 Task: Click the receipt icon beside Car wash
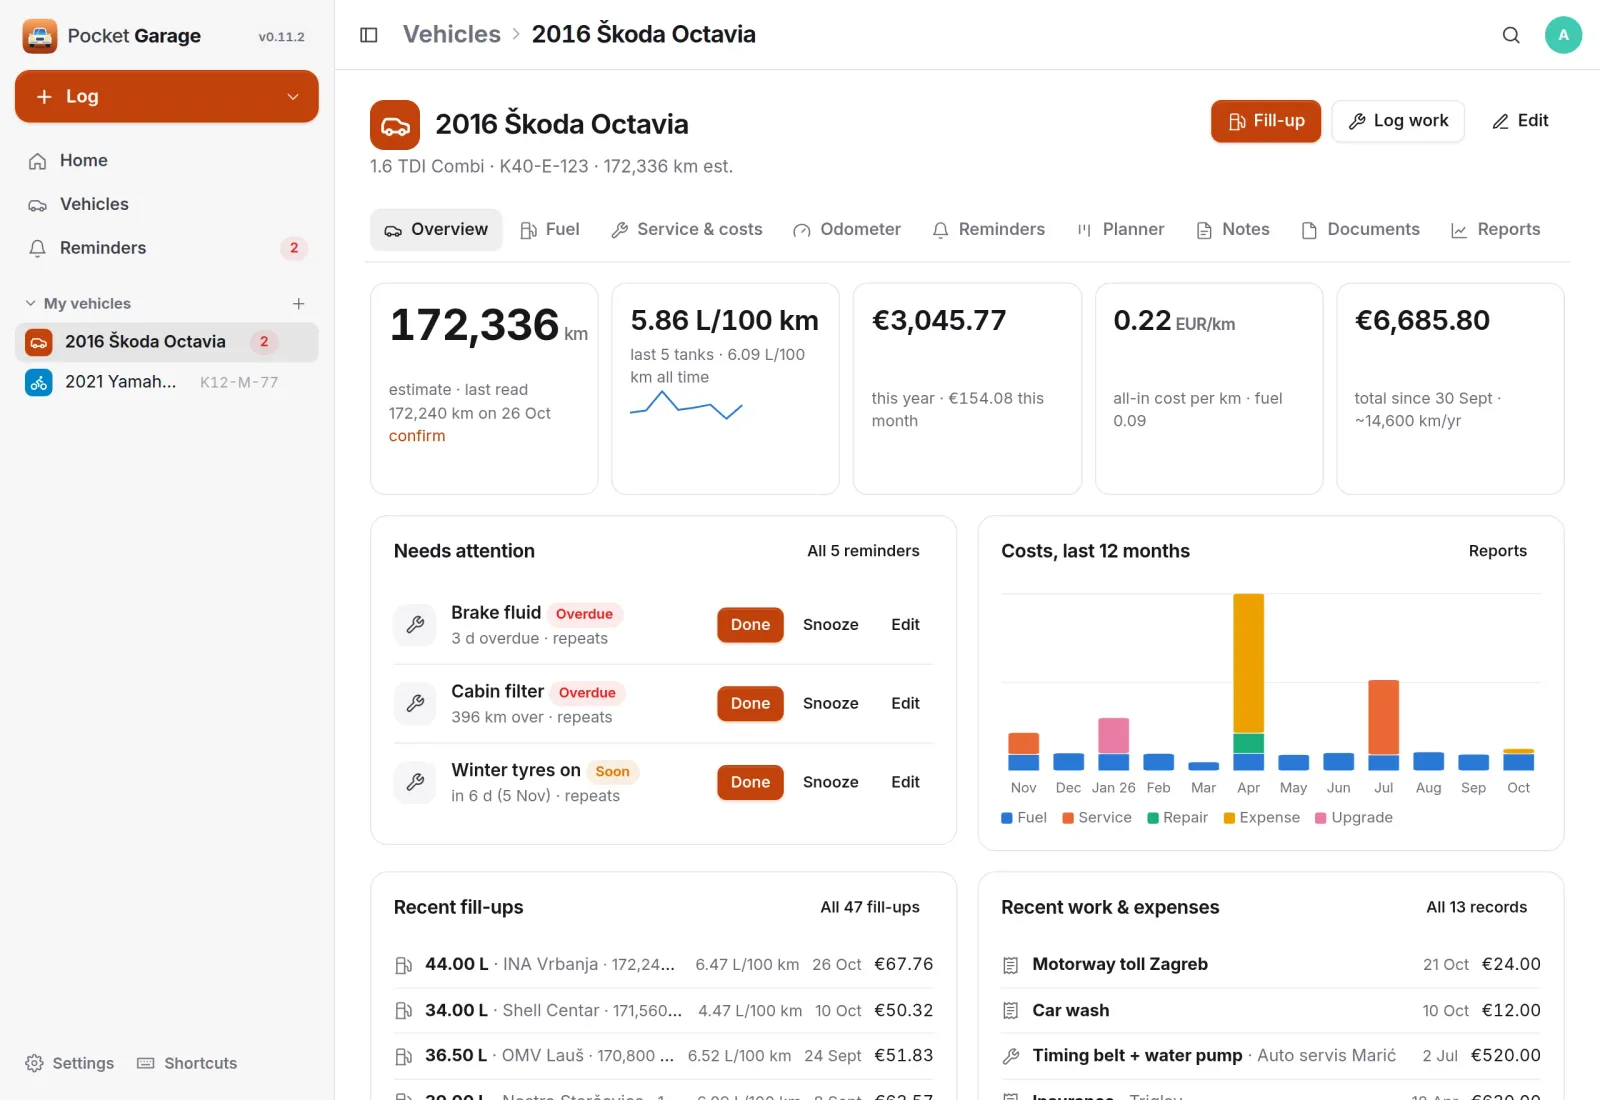1010,1011
